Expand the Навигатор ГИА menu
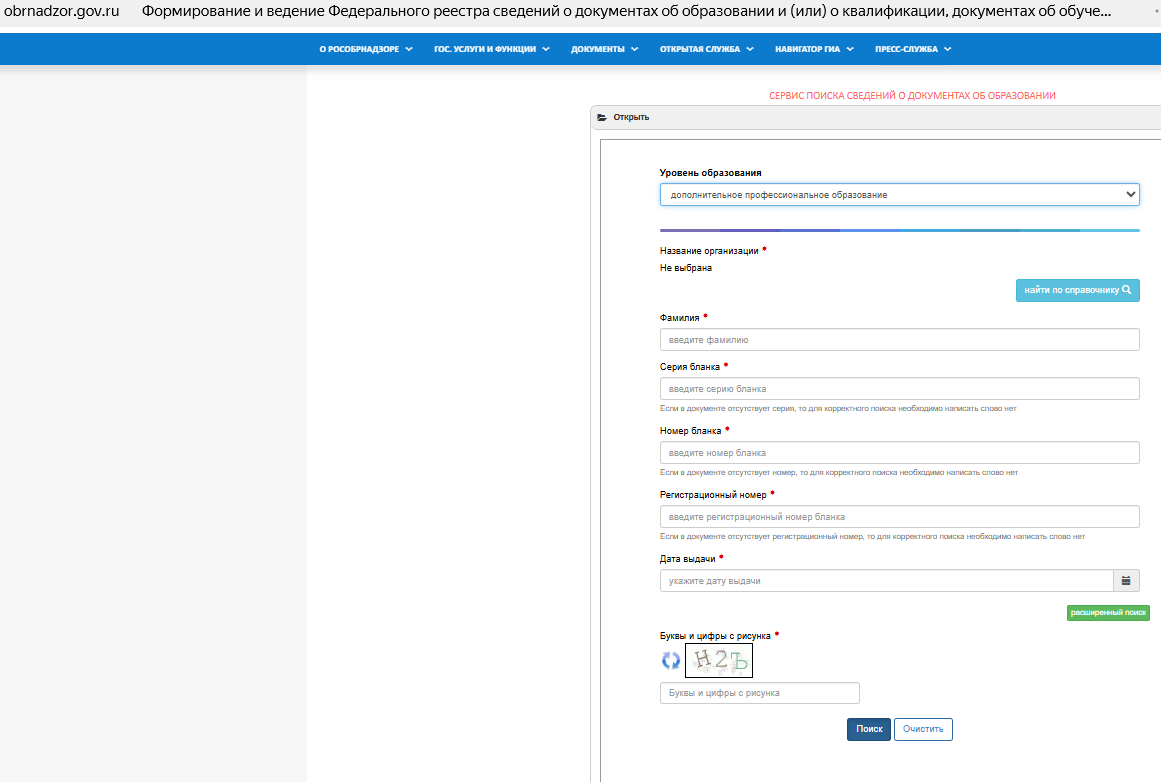The width and height of the screenshot is (1161, 782). pyautogui.click(x=814, y=49)
